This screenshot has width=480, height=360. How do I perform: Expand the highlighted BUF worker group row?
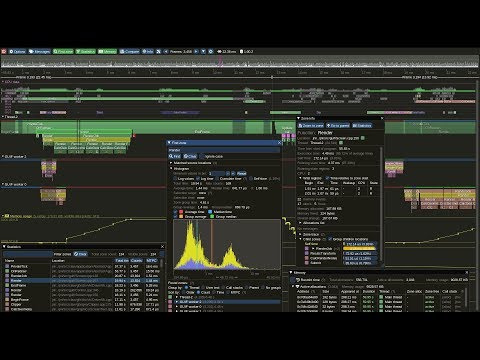177,302
